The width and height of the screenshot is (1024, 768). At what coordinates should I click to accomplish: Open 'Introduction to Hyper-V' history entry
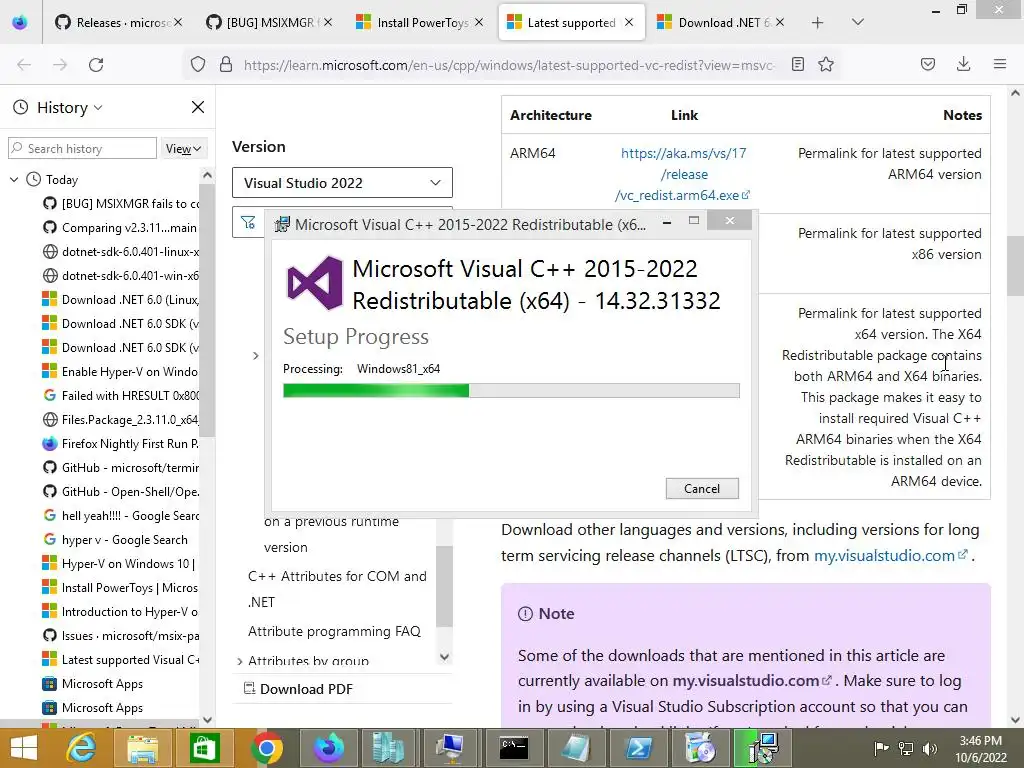pos(121,612)
